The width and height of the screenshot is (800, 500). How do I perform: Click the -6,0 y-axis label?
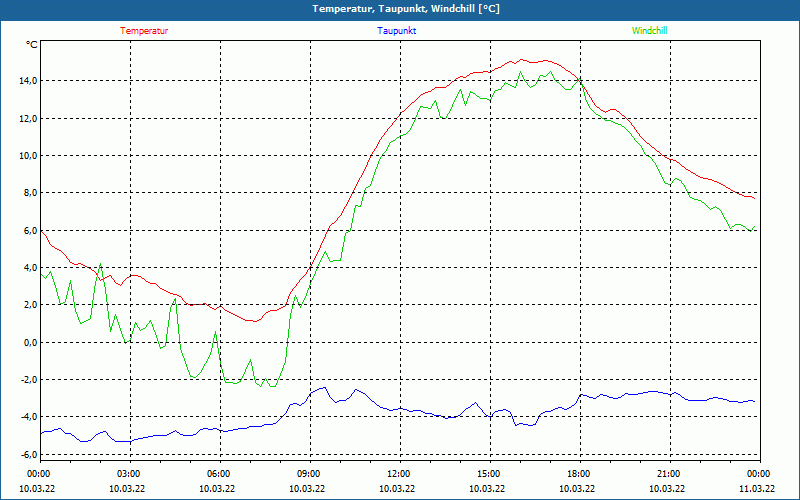pyautogui.click(x=29, y=455)
